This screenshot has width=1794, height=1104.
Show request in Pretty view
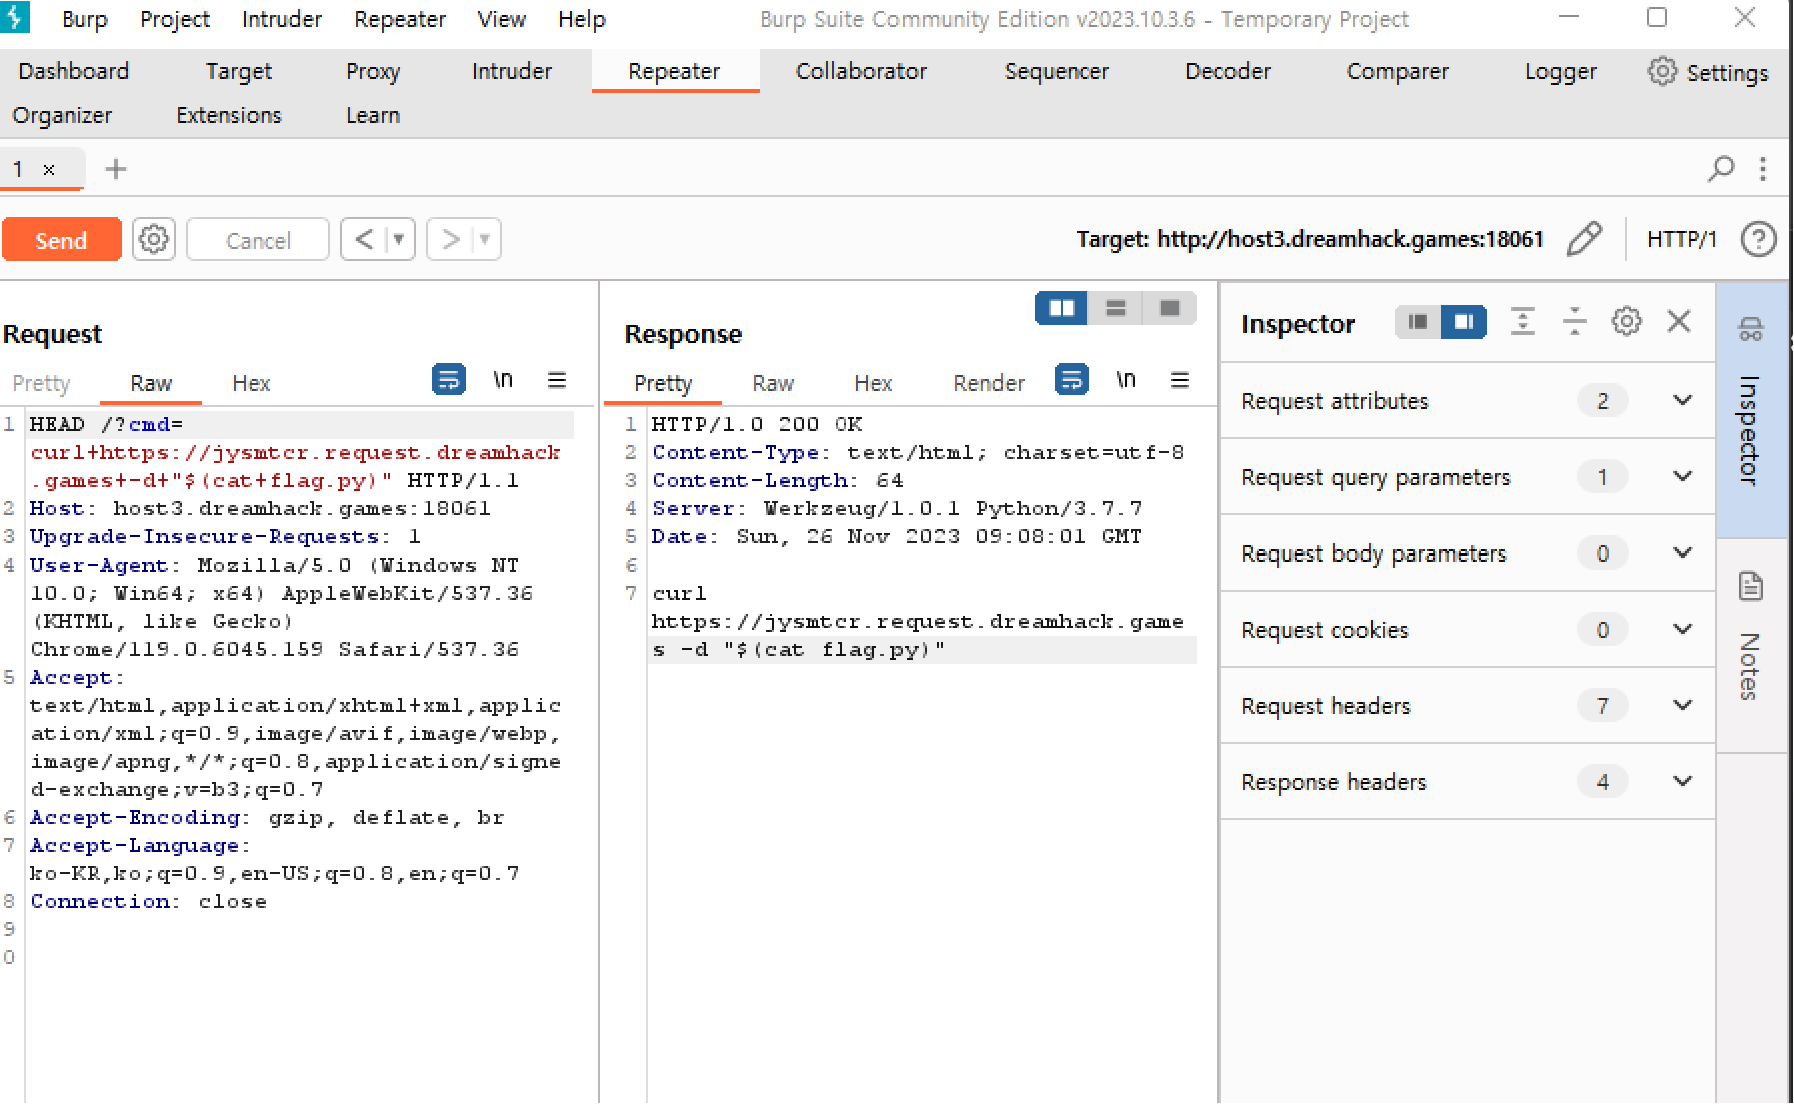point(42,383)
